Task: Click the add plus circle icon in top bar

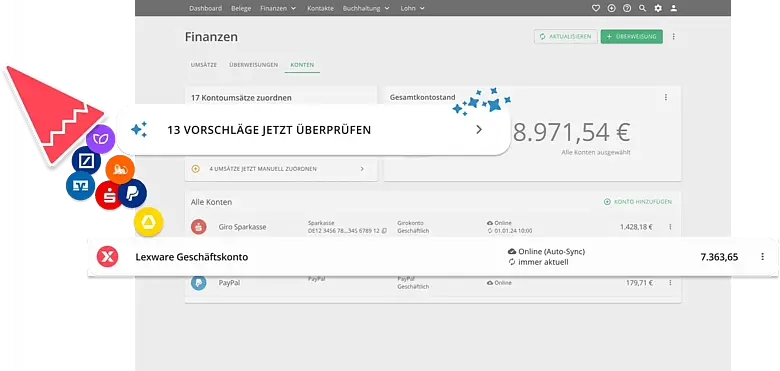Action: 611,8
